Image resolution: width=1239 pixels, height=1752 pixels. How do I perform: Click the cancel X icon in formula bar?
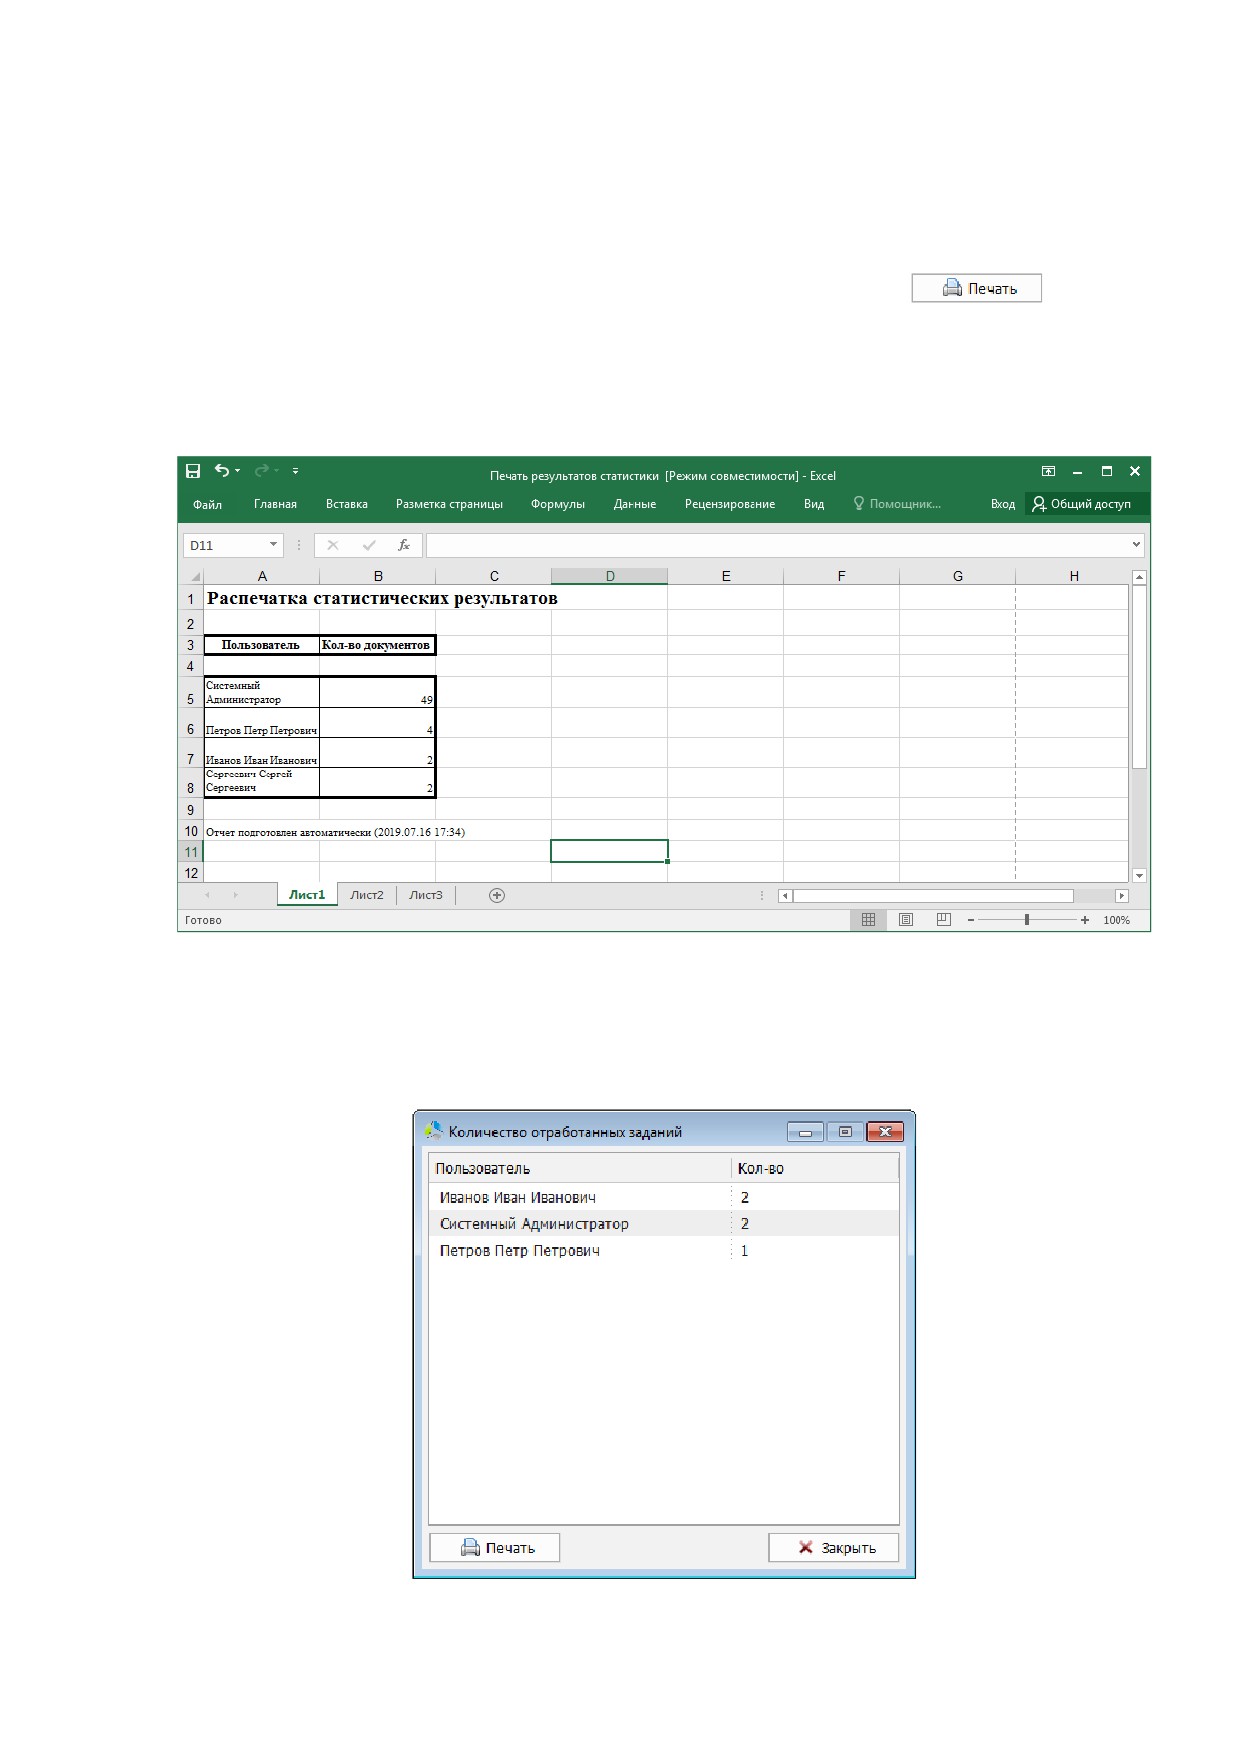[333, 545]
